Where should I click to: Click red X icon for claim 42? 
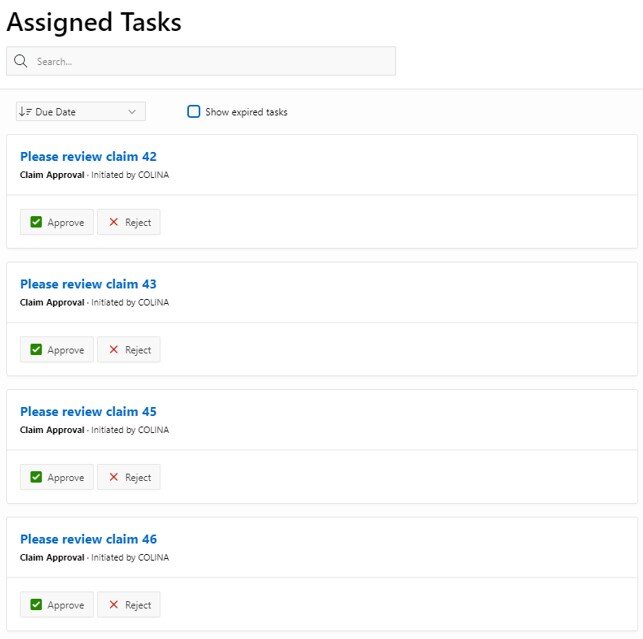(114, 222)
